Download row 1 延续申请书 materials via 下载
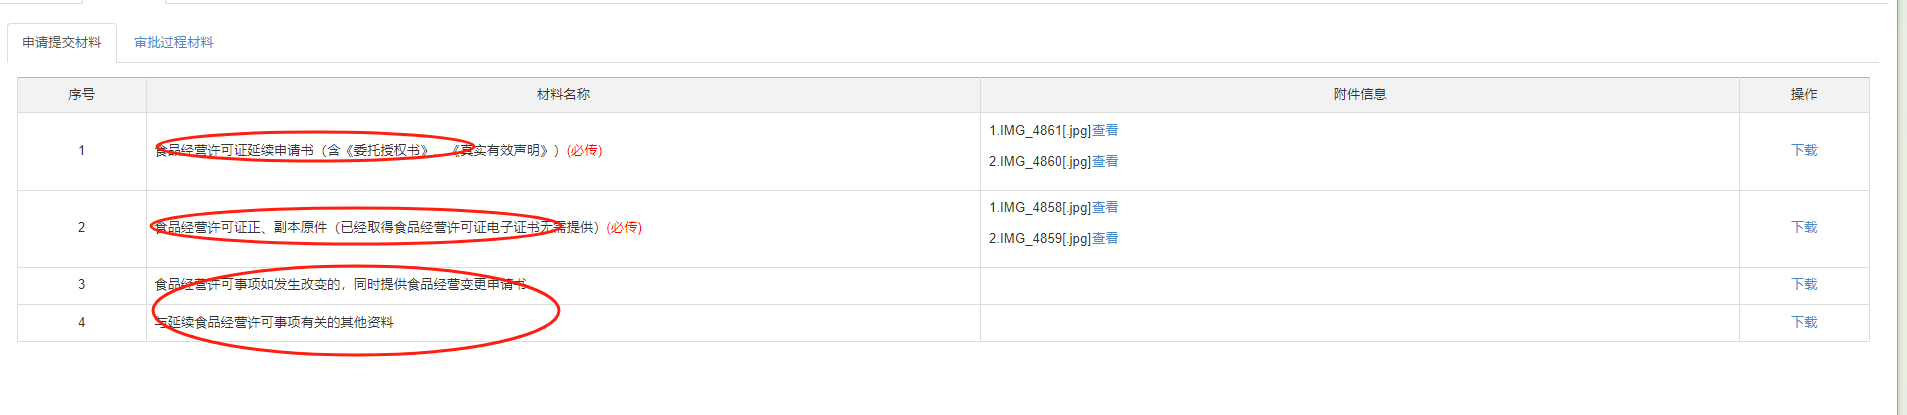 [1804, 150]
